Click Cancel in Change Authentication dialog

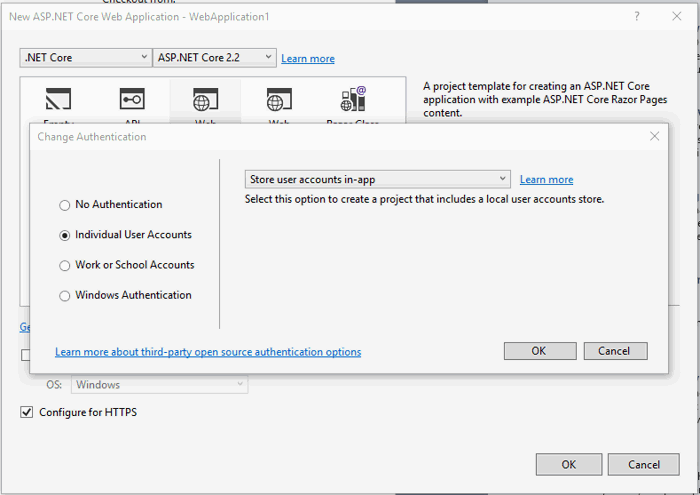pos(614,351)
